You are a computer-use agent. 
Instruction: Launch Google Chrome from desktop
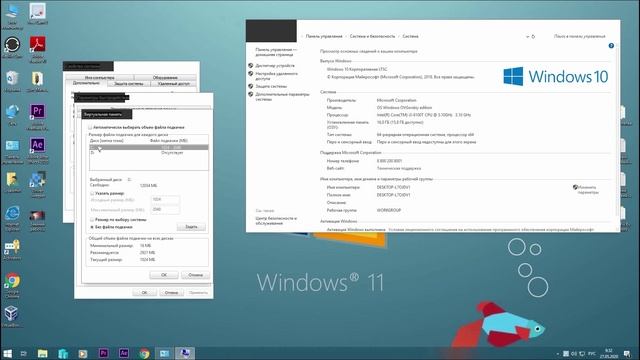[x=12, y=284]
